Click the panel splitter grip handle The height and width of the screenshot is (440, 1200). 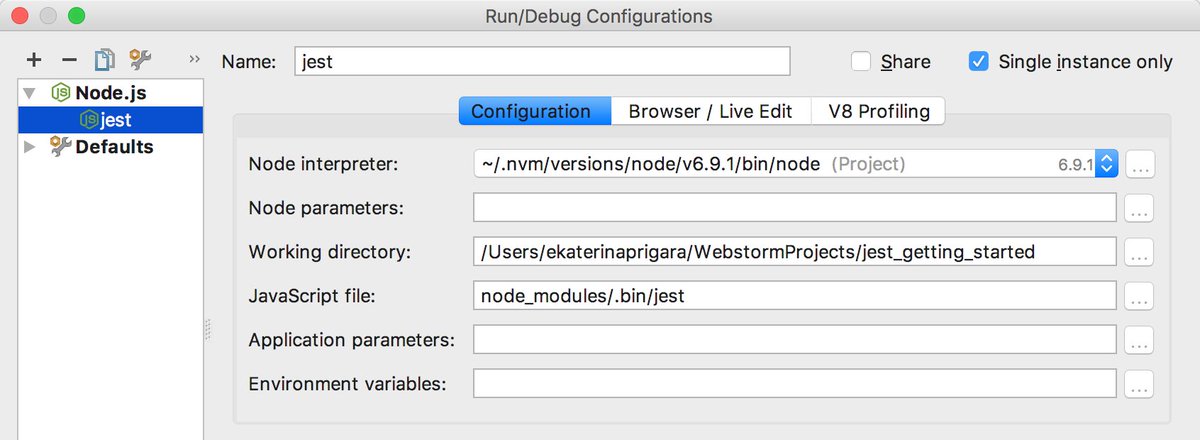[x=208, y=329]
